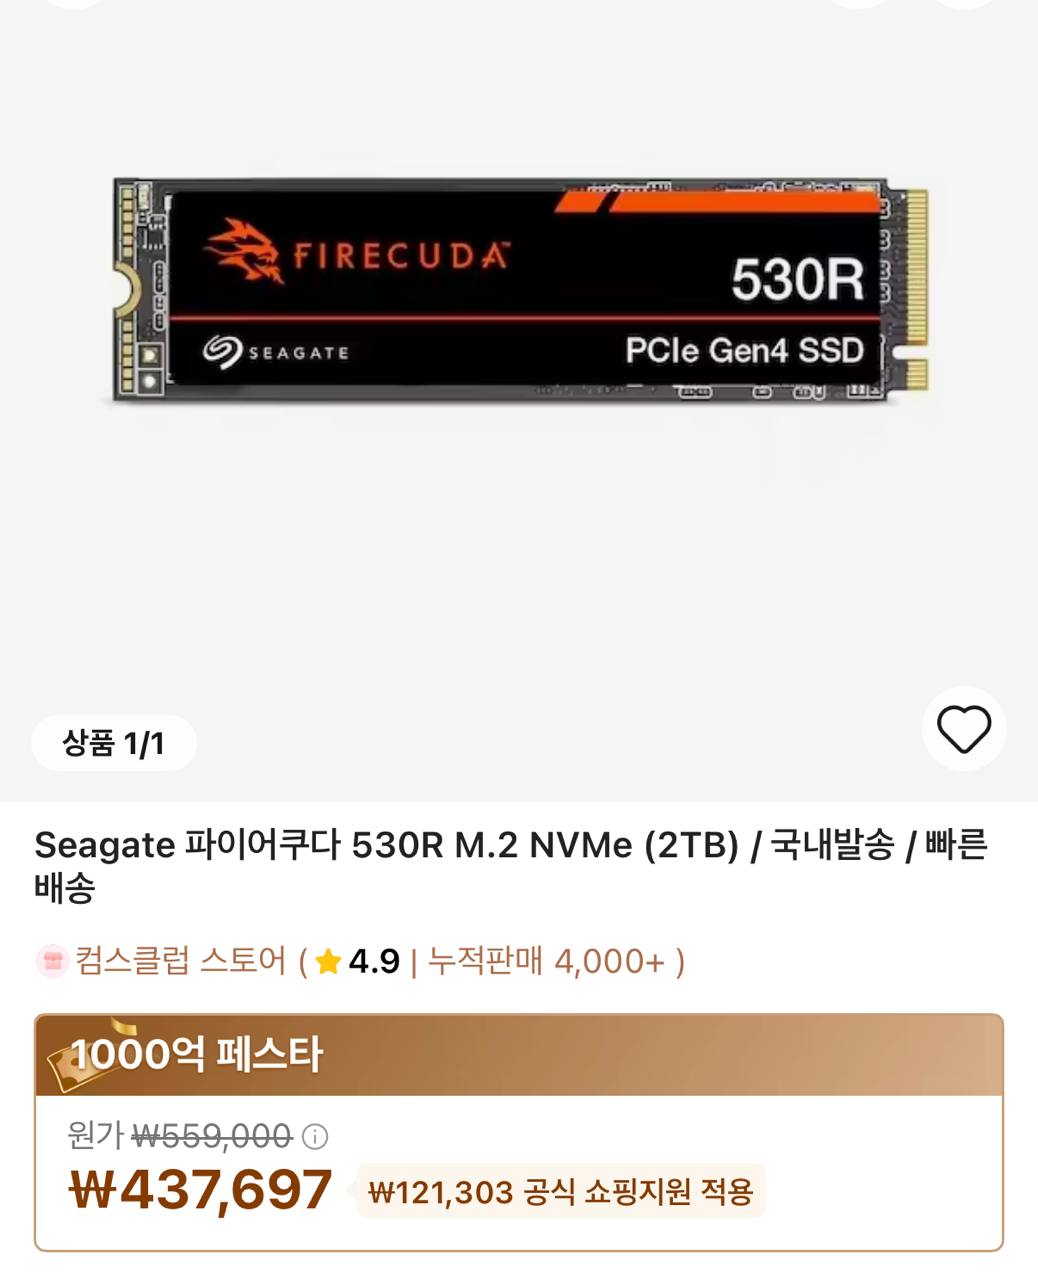Click the Seagate logo on the SSD label

point(275,352)
